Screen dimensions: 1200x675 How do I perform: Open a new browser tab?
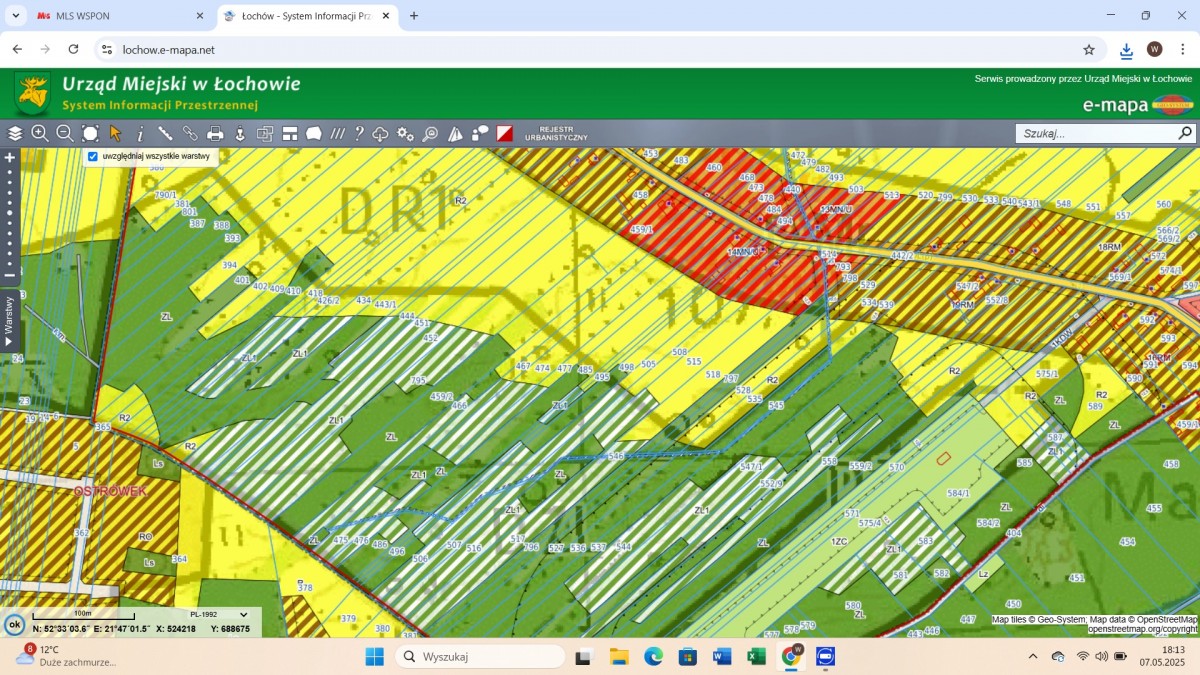pyautogui.click(x=414, y=16)
